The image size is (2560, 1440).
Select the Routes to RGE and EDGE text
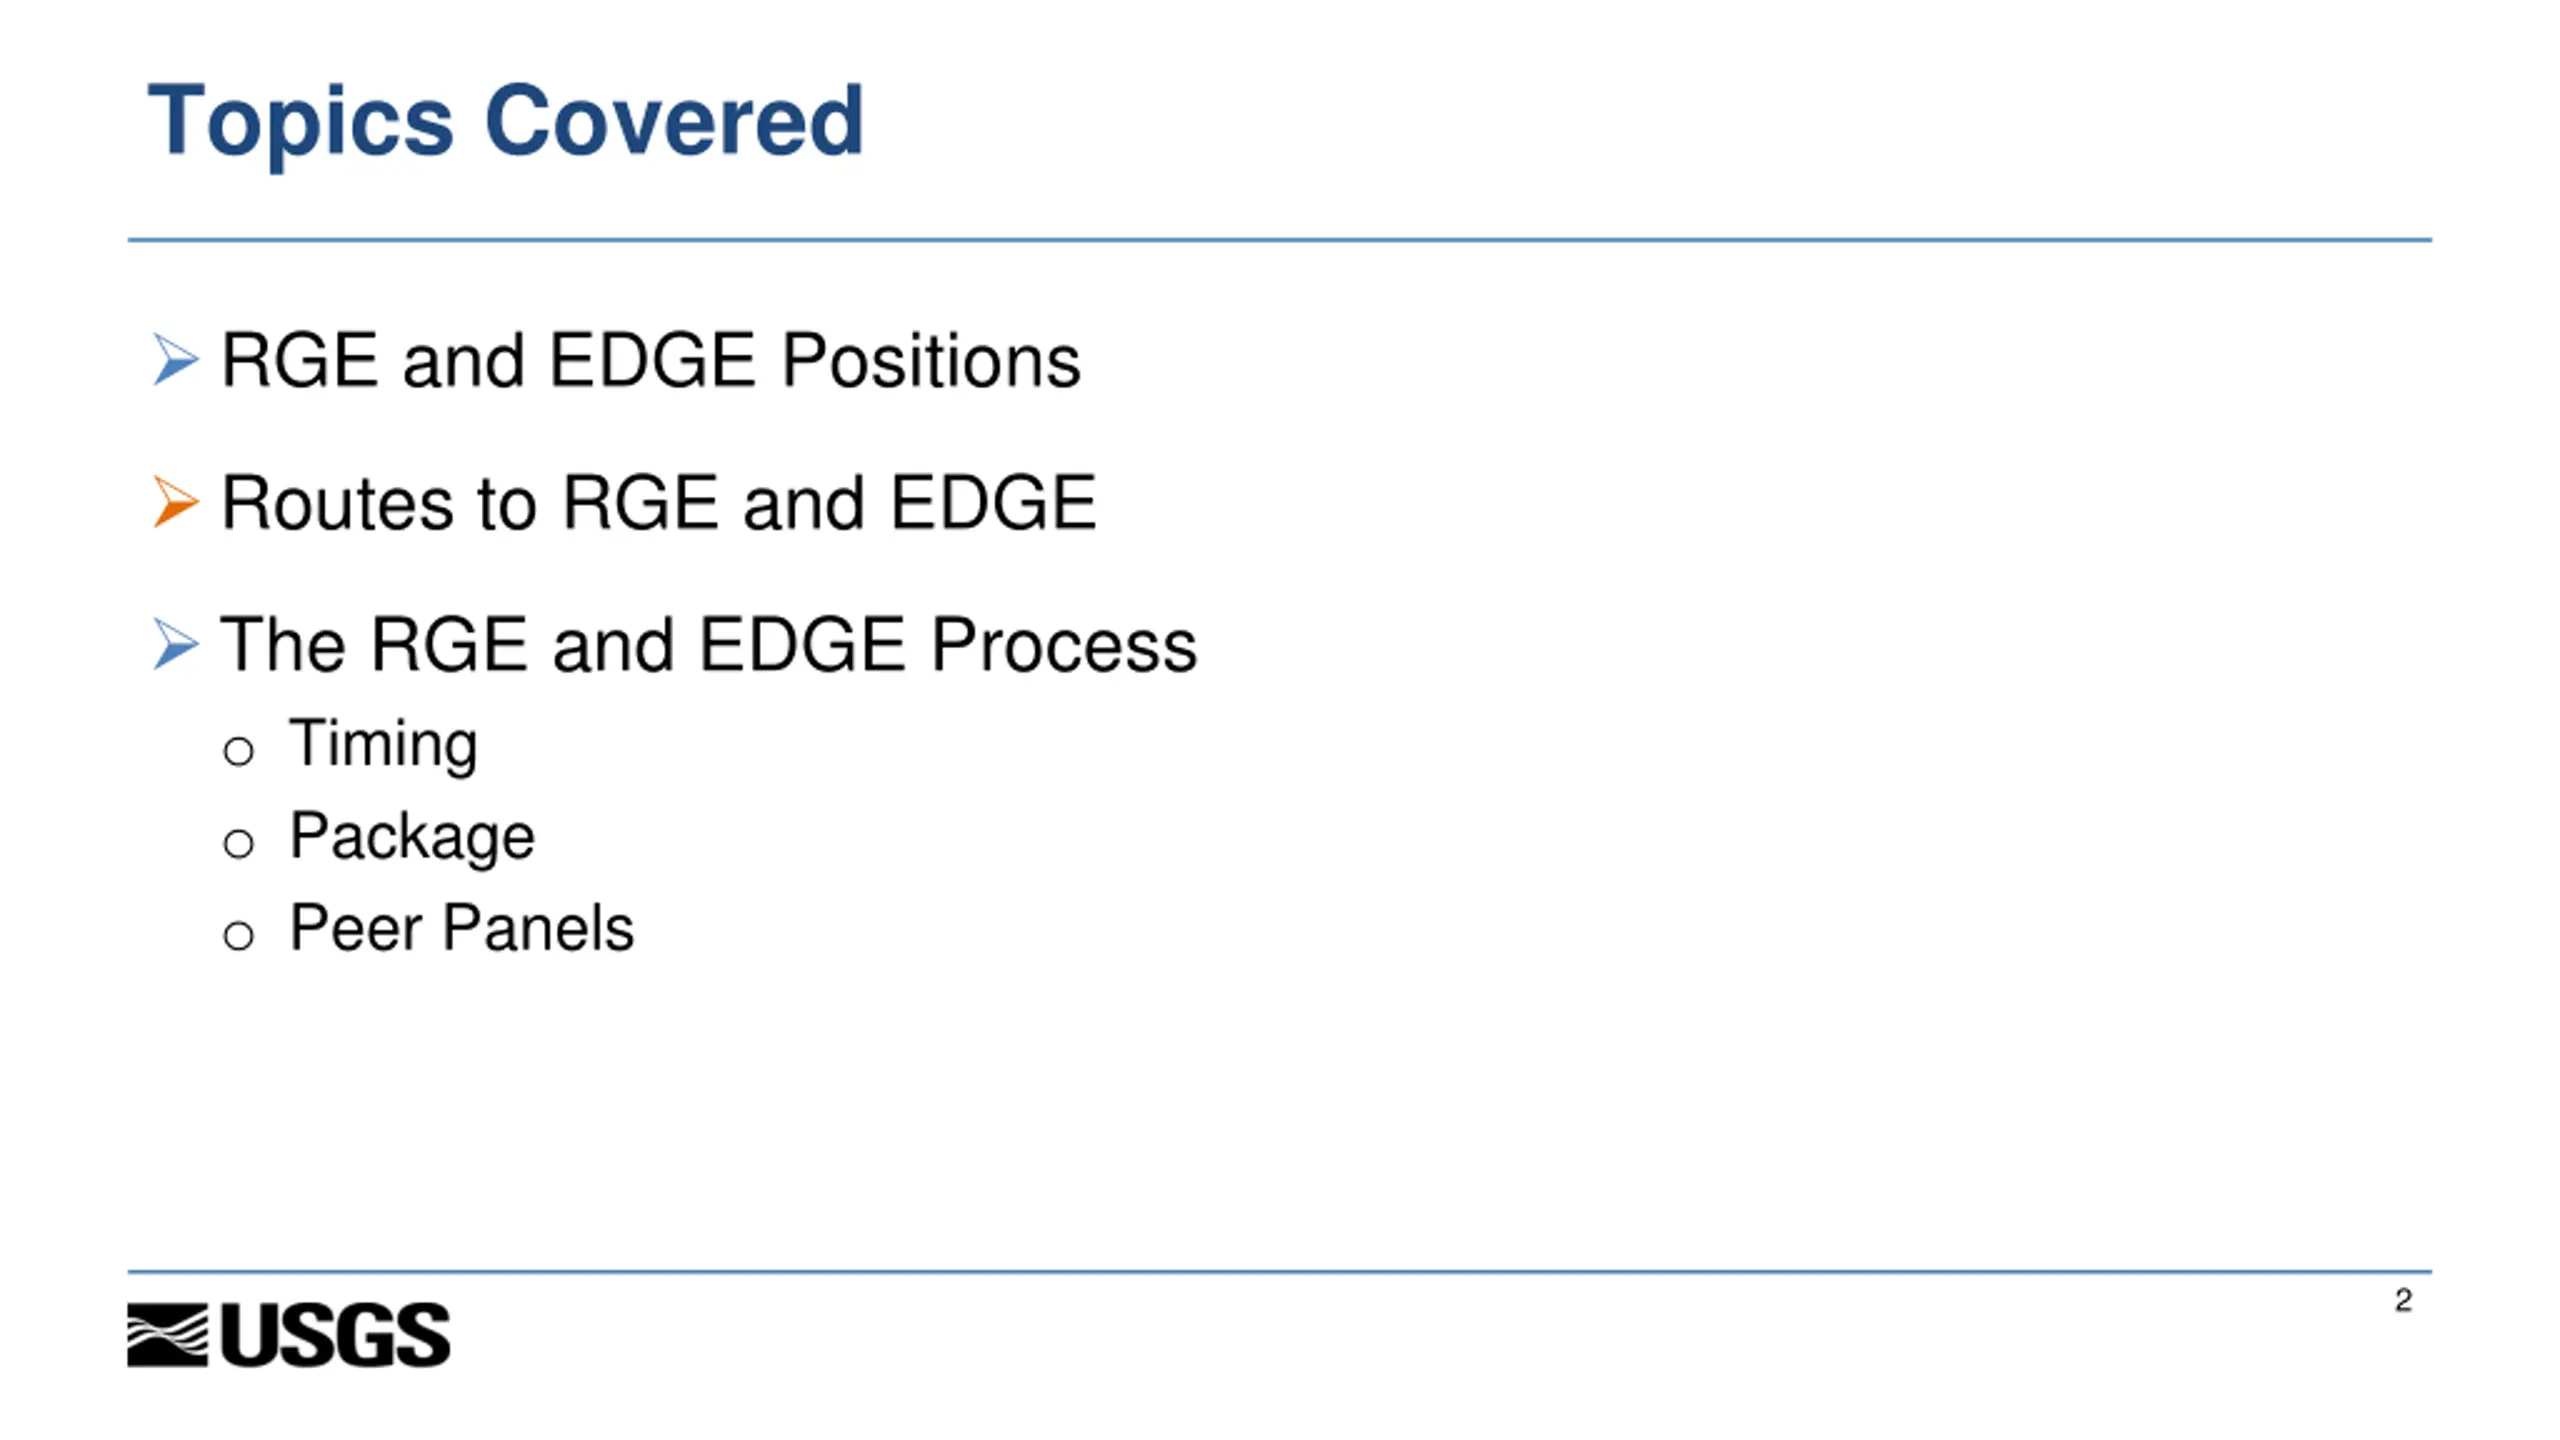pyautogui.click(x=658, y=502)
